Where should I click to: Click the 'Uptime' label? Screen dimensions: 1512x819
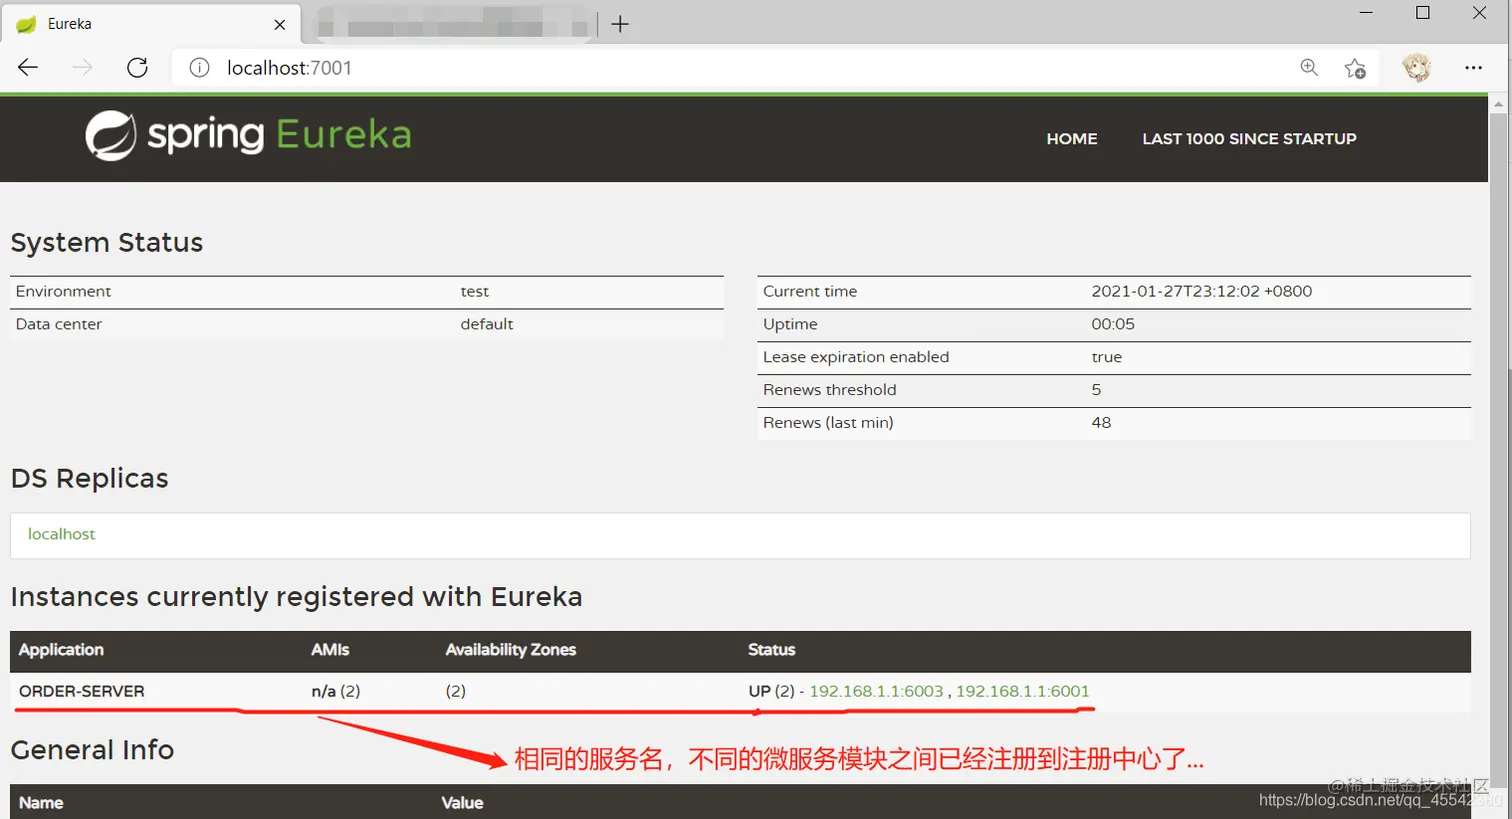(x=790, y=324)
